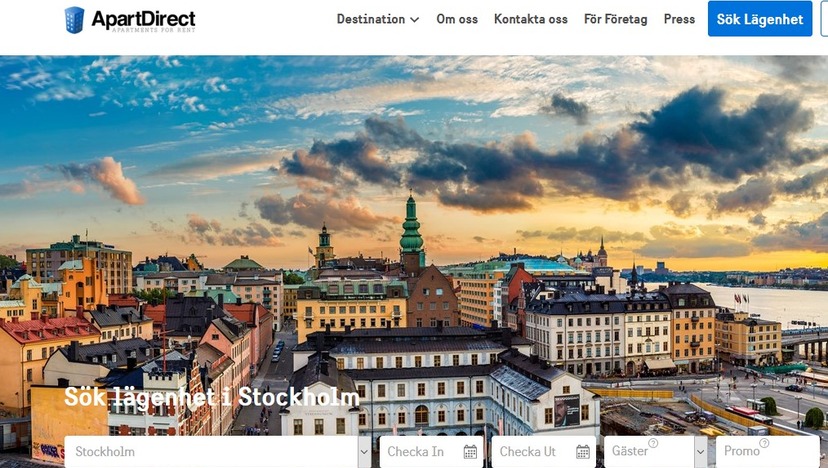Viewport: 828px width, 468px height.
Task: Open the Checka In calendar icon
Action: (x=471, y=452)
